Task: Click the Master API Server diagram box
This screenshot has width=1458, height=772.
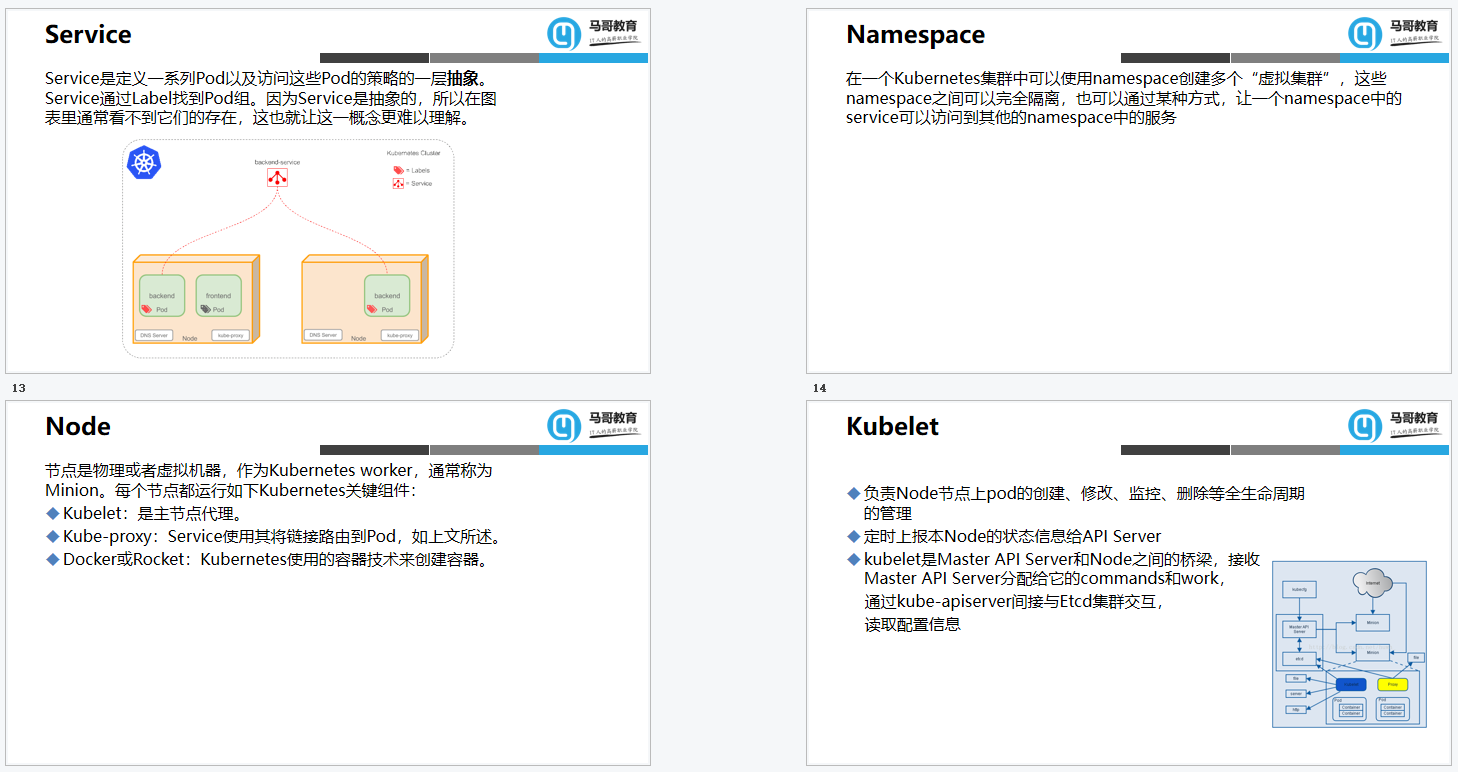Action: [1299, 629]
